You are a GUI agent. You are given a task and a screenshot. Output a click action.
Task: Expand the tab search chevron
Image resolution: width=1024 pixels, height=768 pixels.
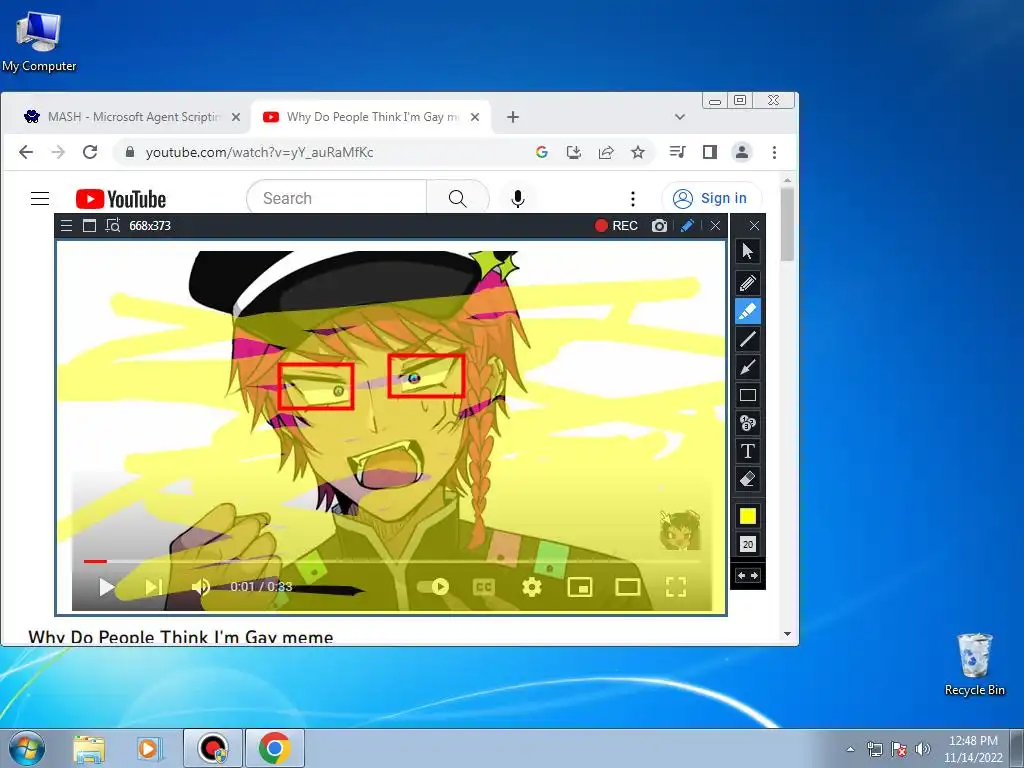coord(680,117)
